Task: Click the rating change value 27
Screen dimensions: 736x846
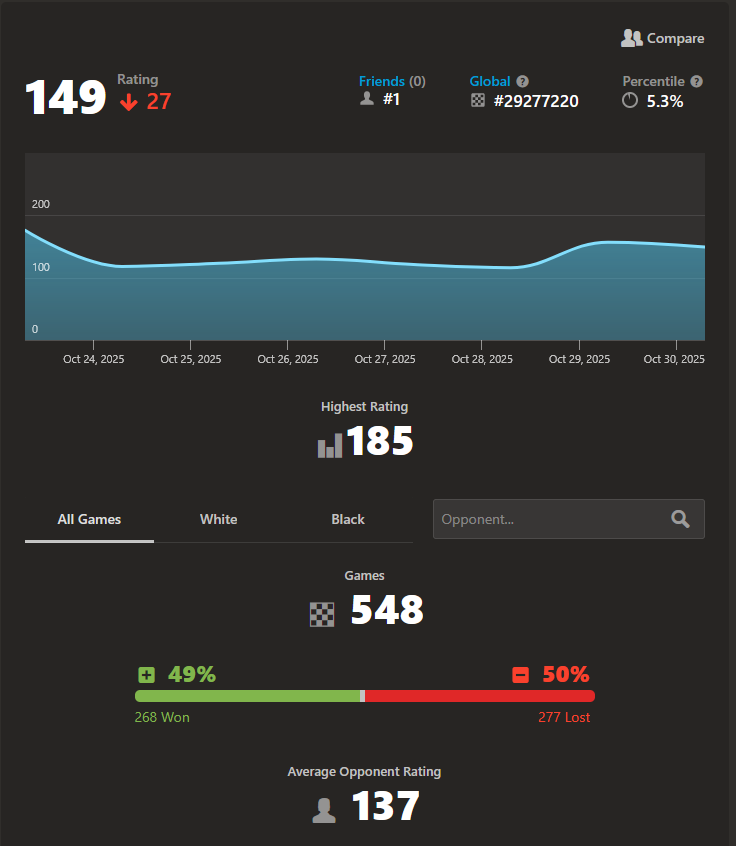Action: coord(159,101)
